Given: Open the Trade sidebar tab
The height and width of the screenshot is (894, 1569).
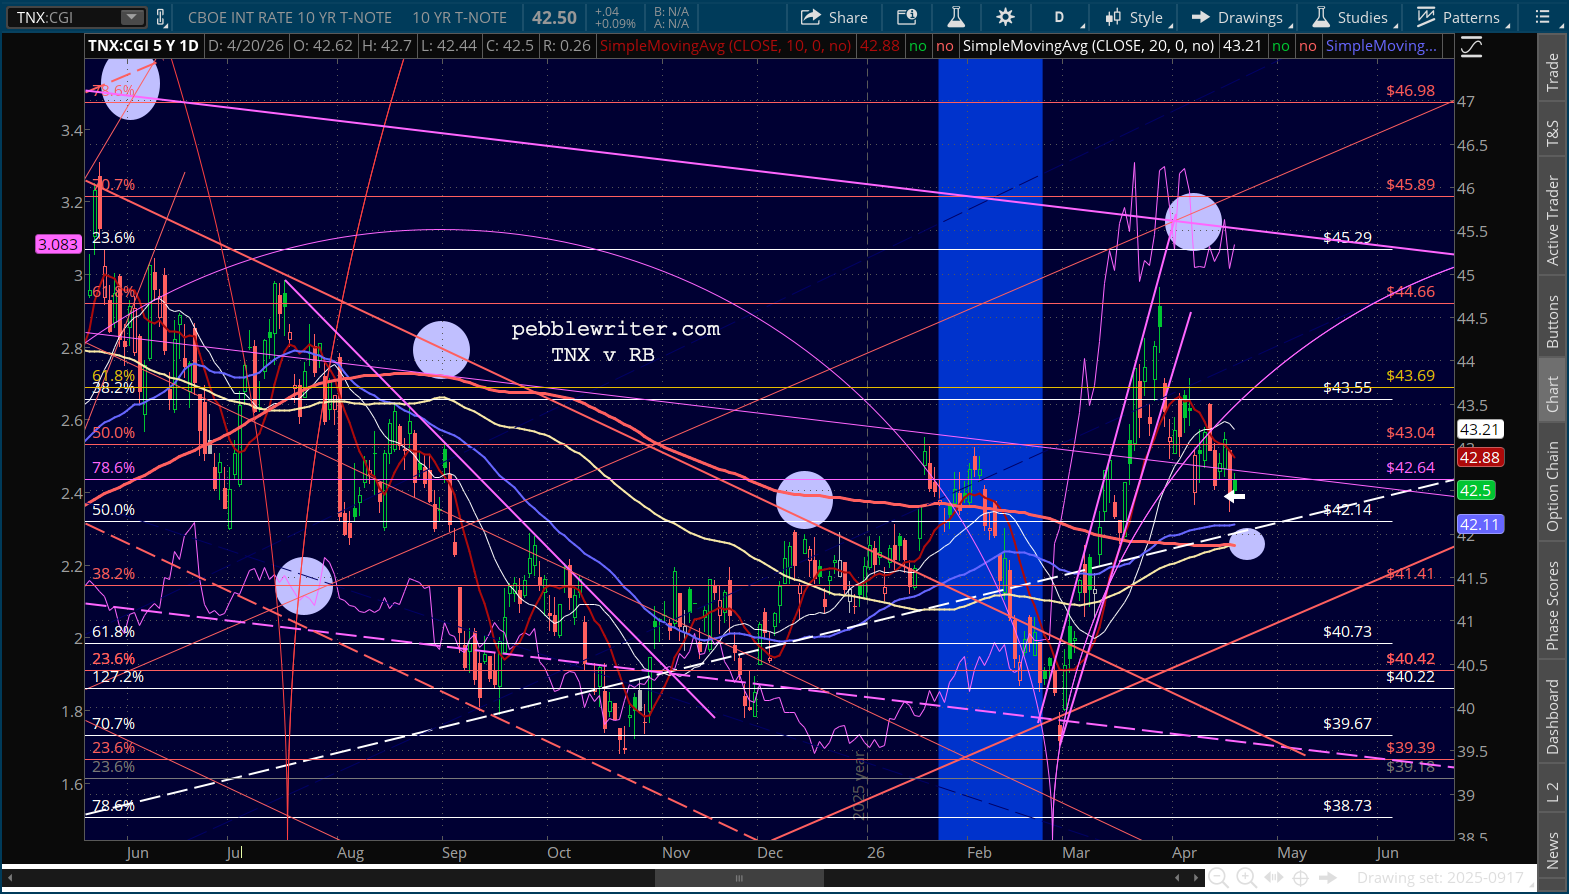Looking at the screenshot, I should pos(1553,73).
